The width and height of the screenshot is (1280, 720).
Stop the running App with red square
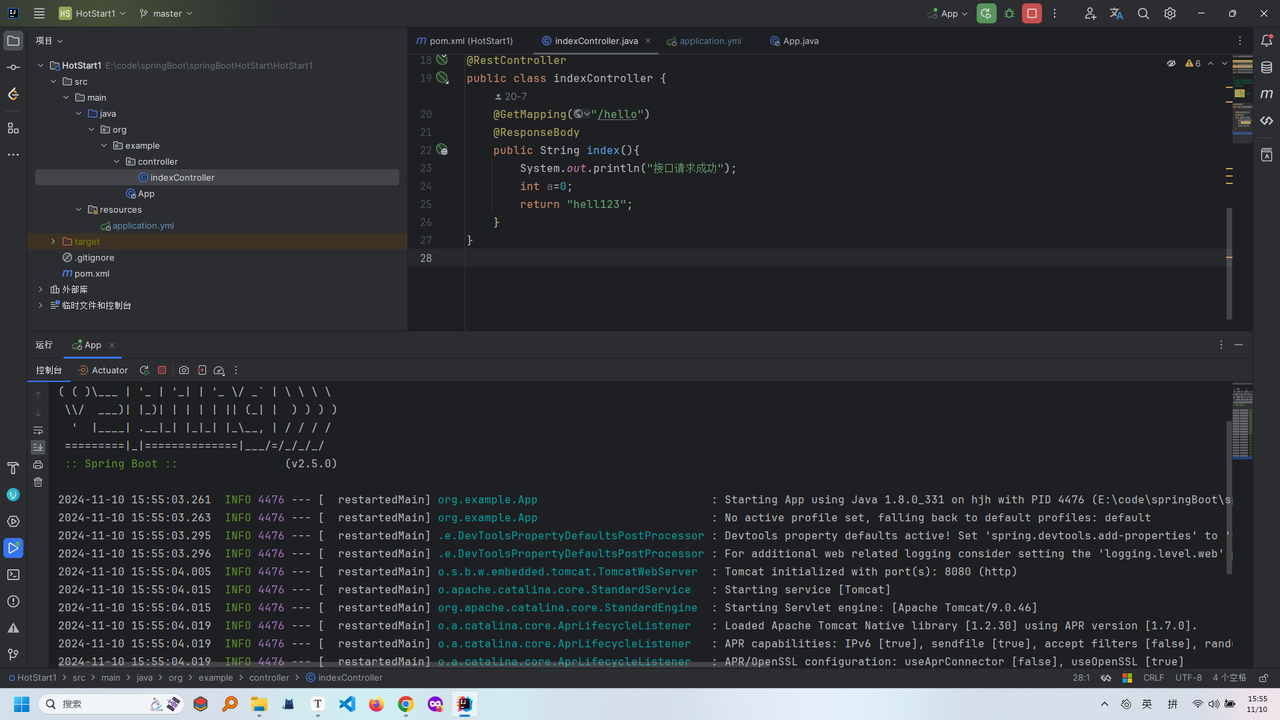1032,14
